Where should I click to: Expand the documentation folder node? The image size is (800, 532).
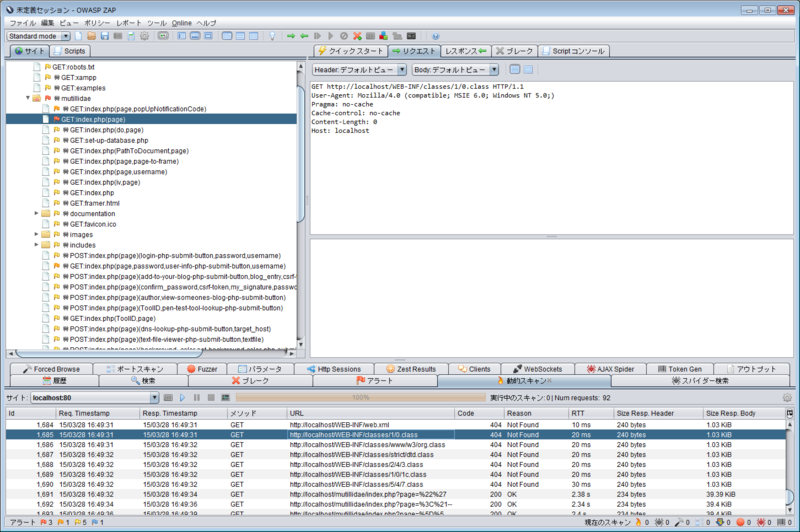point(36,213)
